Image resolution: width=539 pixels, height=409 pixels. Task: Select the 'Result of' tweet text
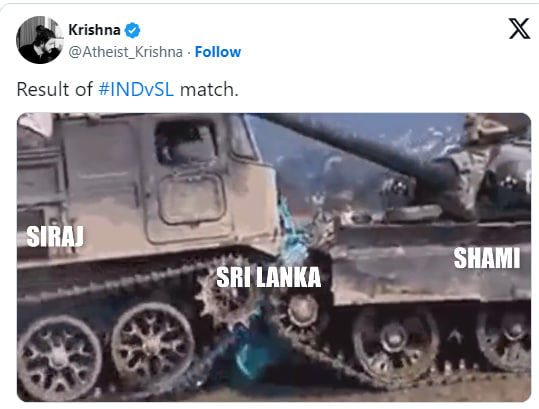point(55,89)
